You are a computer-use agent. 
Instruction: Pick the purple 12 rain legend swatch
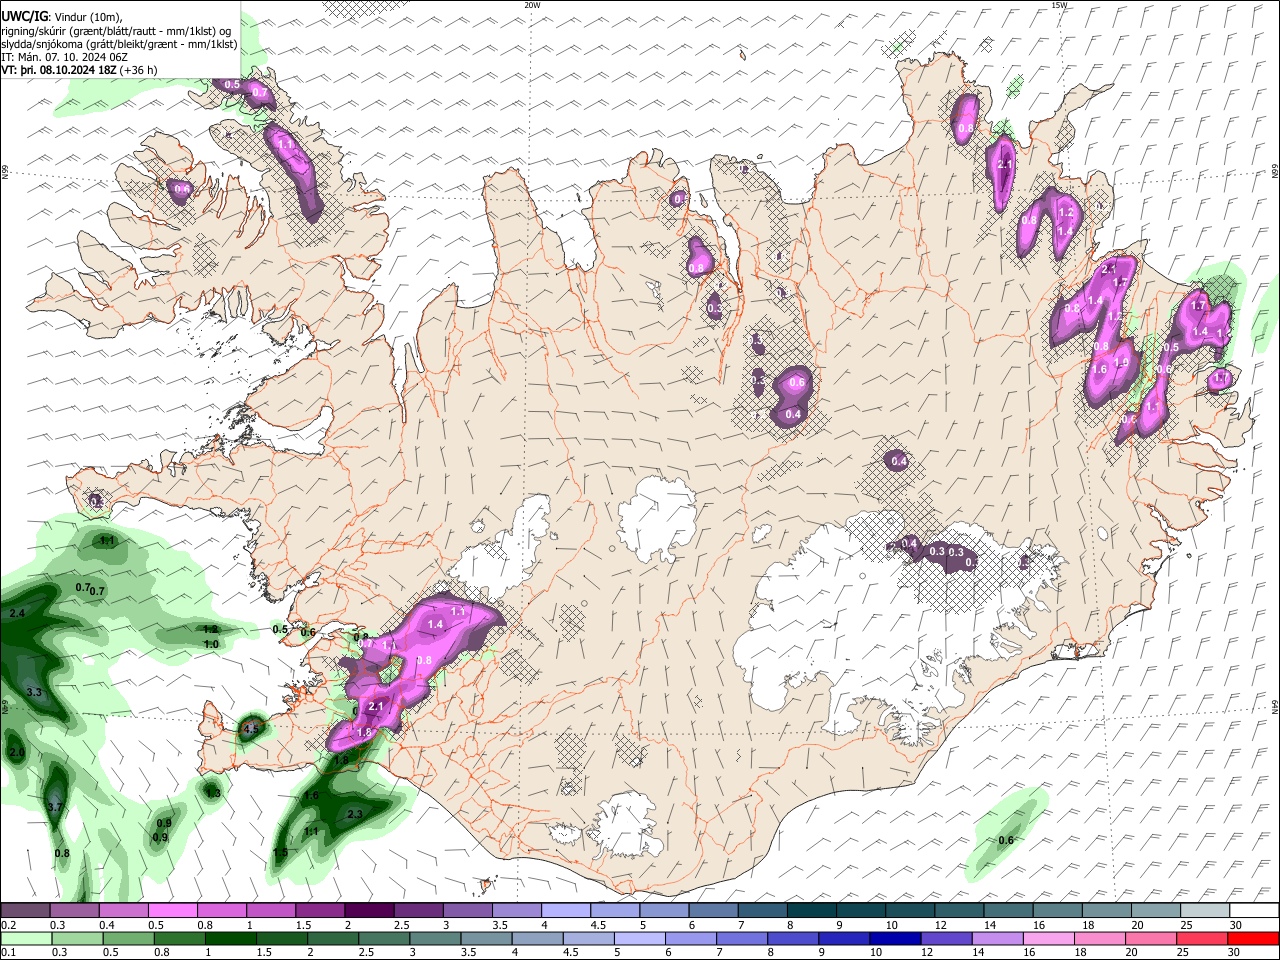click(x=946, y=938)
